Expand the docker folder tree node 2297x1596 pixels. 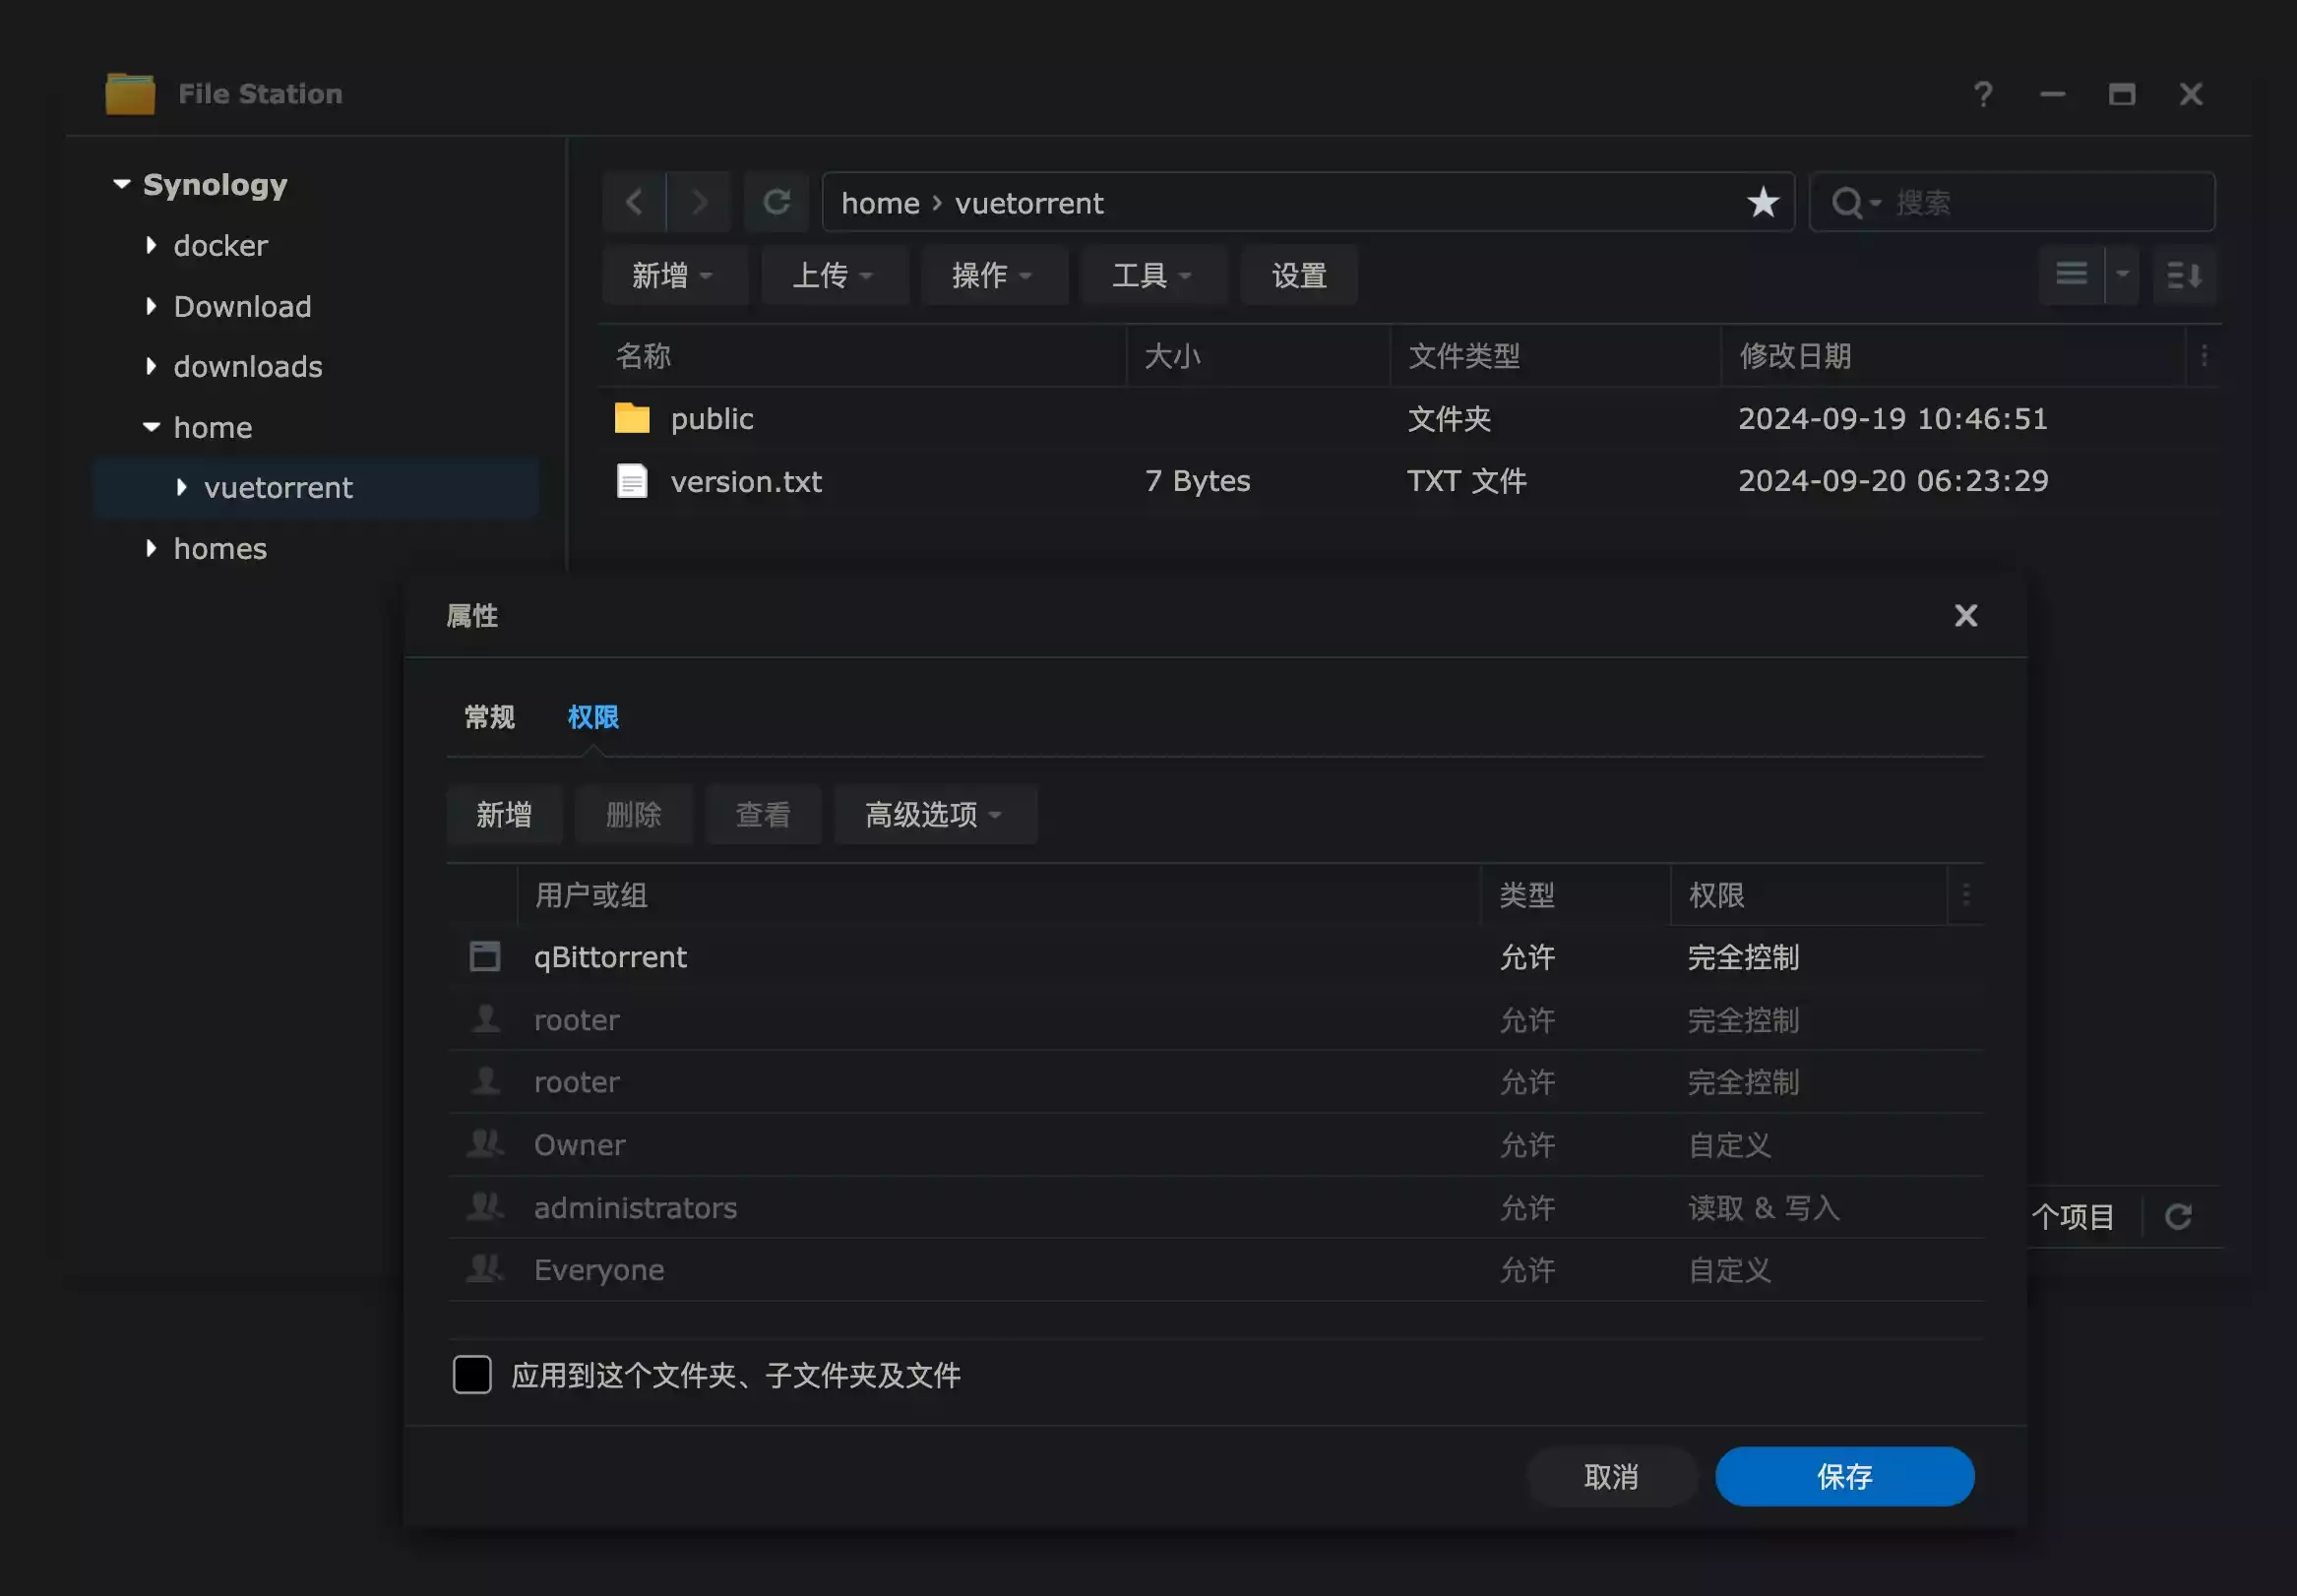click(x=151, y=245)
